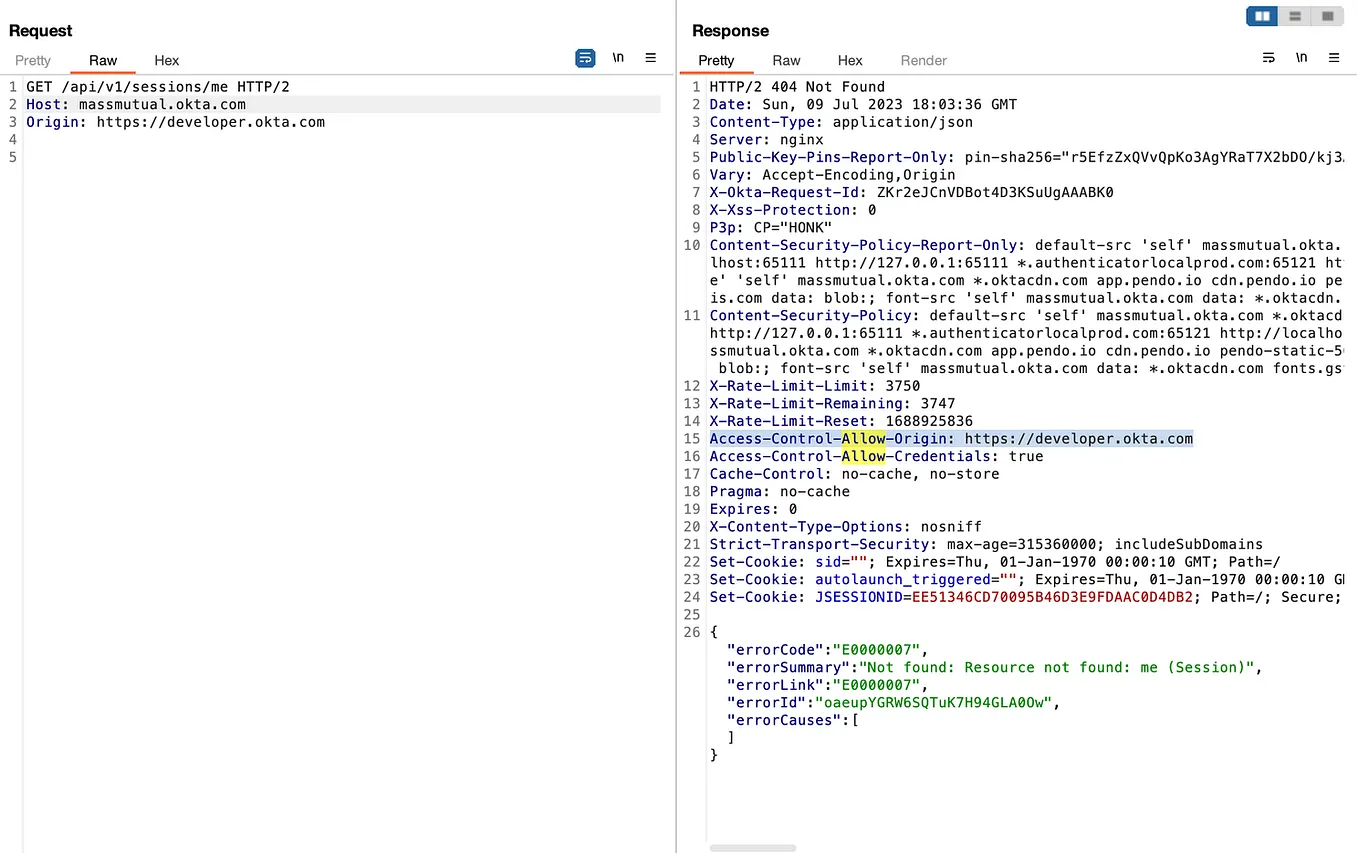Image resolution: width=1358 pixels, height=853 pixels.
Task: Select the highlighted Access-Control-Allow-Origin header
Action: click(950, 438)
